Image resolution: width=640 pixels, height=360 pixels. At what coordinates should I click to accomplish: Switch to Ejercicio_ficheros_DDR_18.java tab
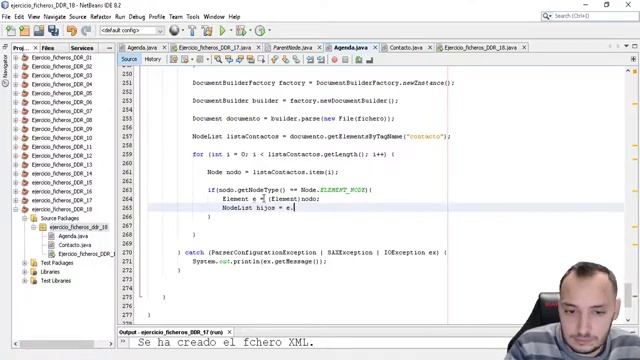pos(480,48)
